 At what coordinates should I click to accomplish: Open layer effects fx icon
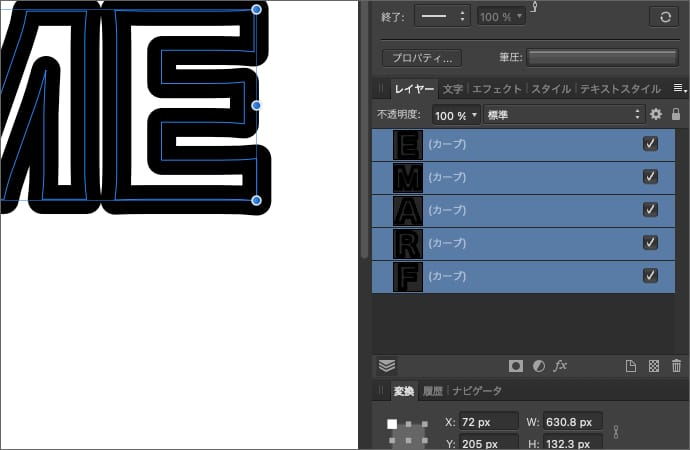560,366
